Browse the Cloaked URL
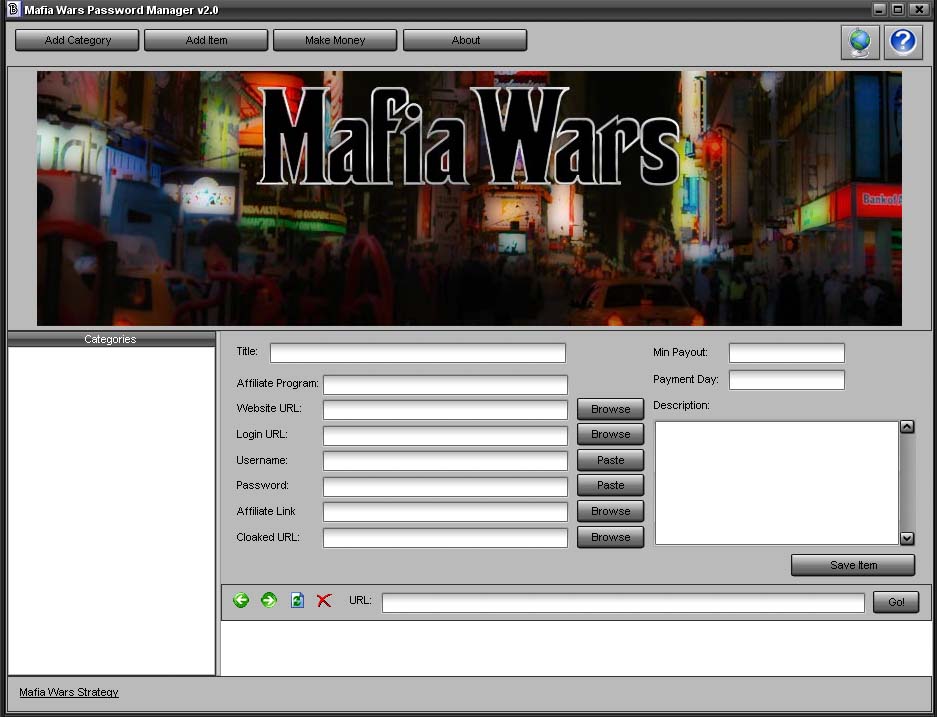This screenshot has height=717, width=937. (610, 537)
